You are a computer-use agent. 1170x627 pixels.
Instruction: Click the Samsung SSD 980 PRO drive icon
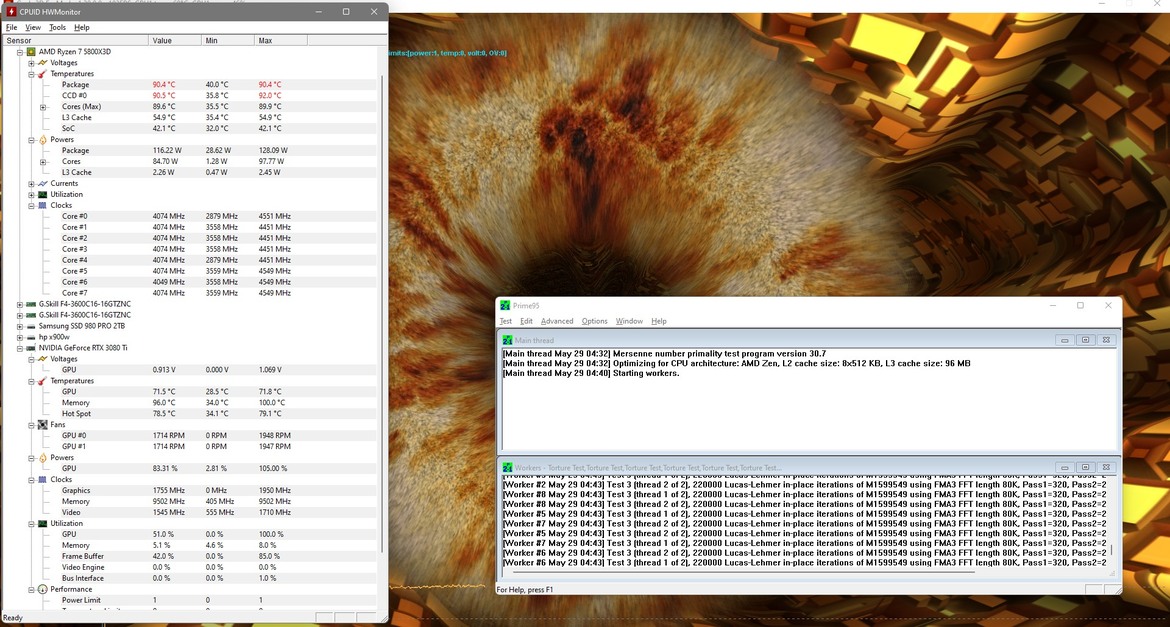(31, 326)
